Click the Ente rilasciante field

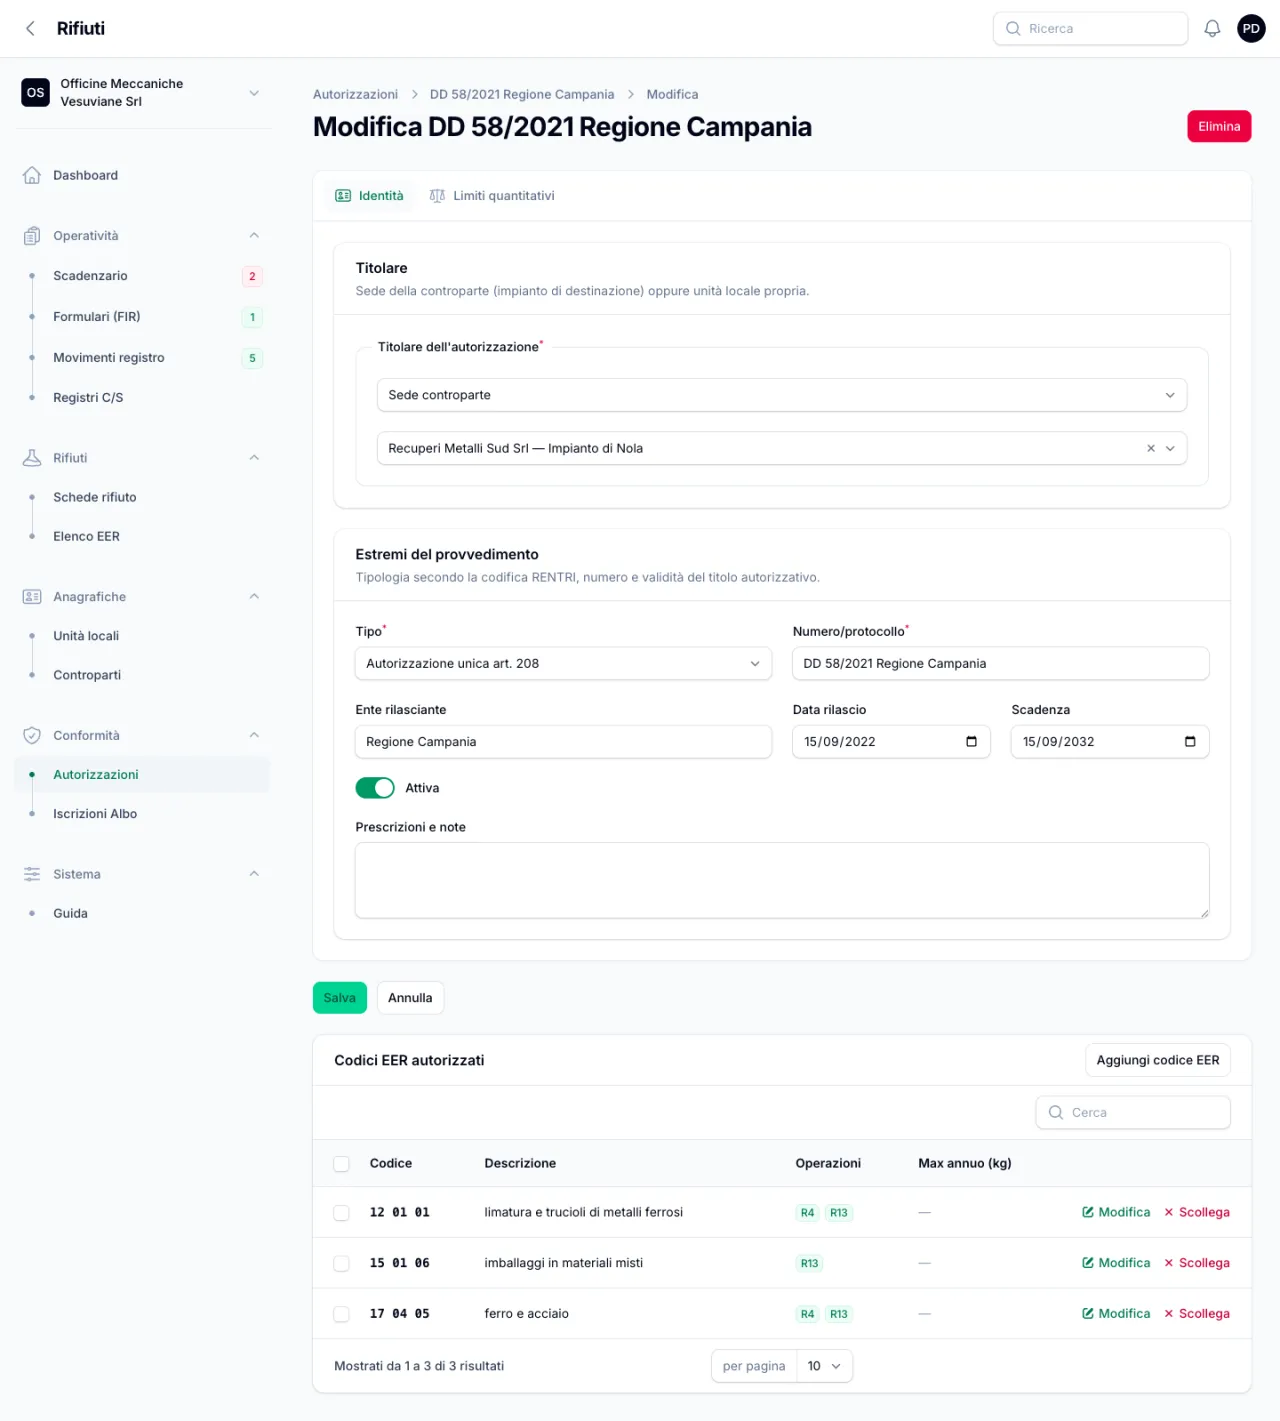(564, 742)
